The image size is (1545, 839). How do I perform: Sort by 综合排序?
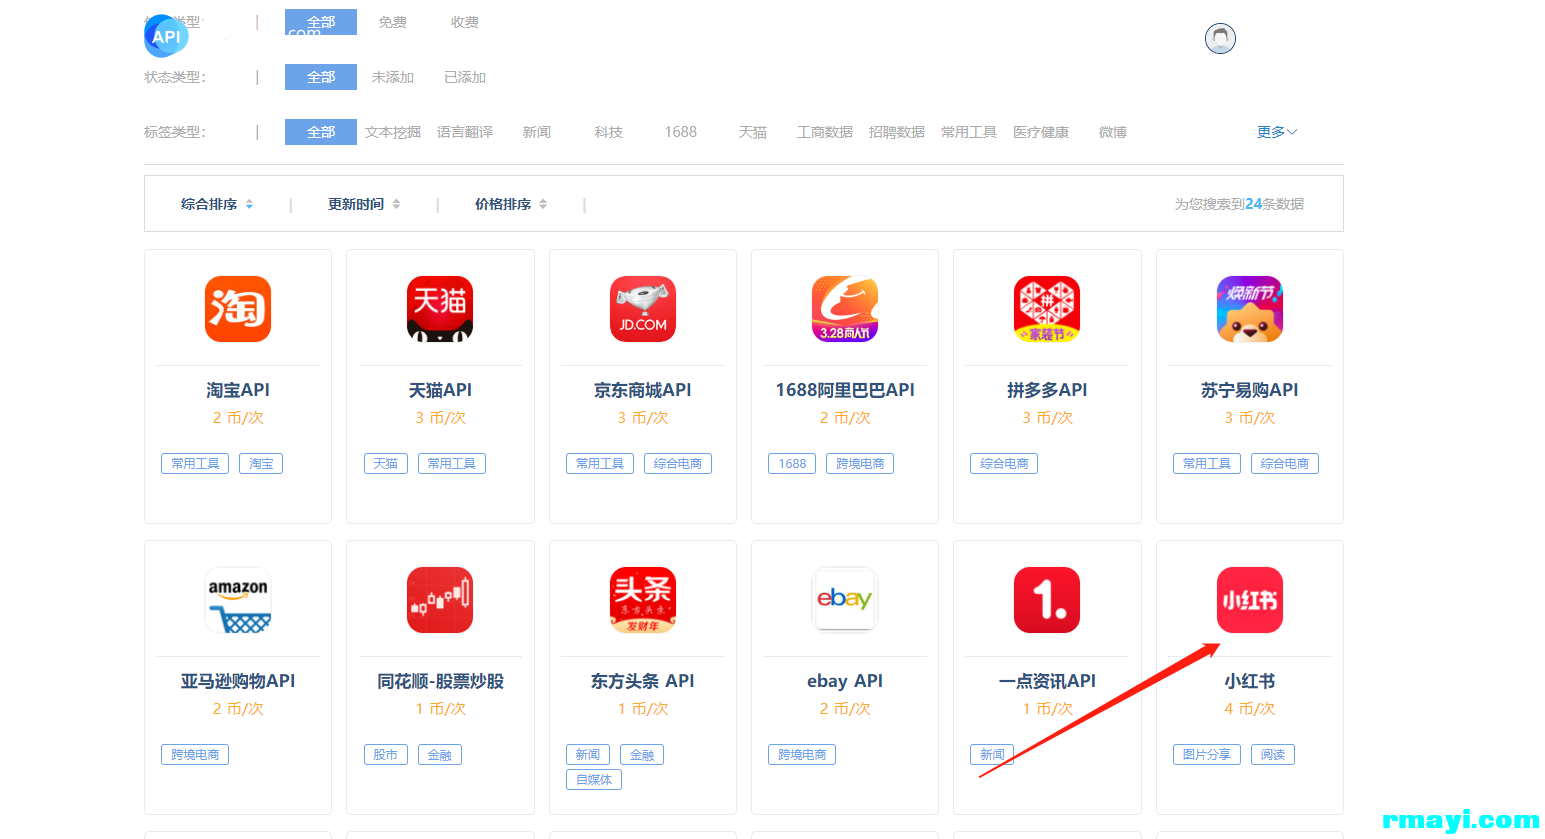tap(217, 204)
